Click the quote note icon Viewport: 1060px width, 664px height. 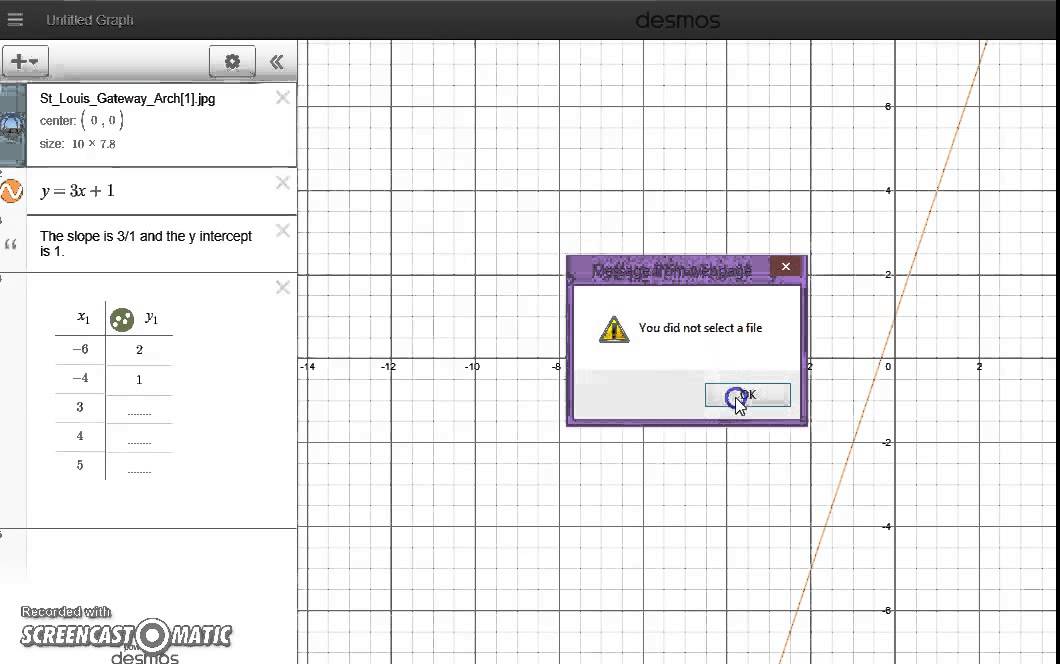click(x=10, y=244)
